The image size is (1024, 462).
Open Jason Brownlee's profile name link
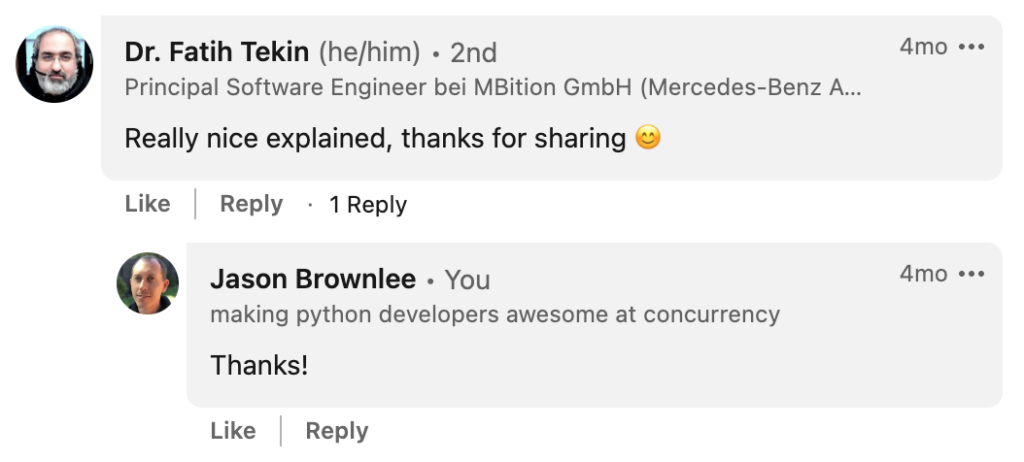[313, 279]
